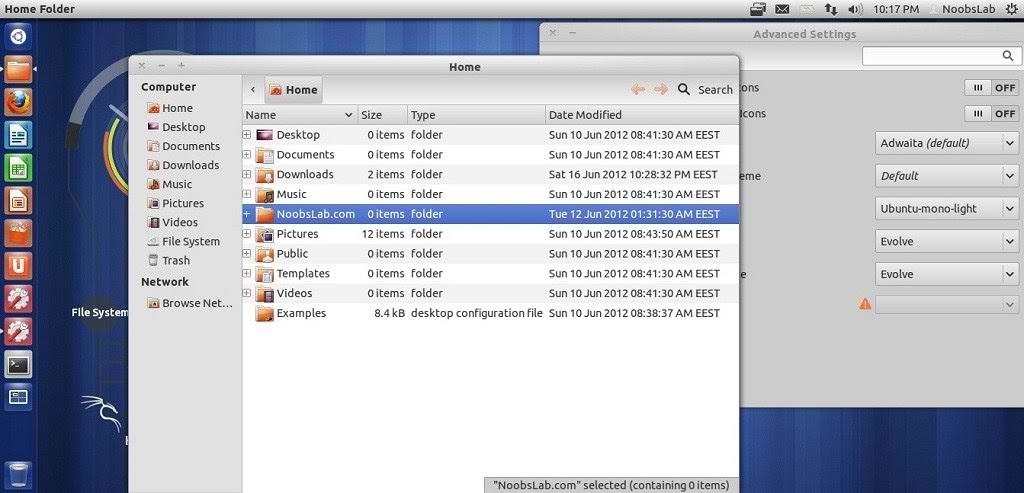Toggle the first OFF switch in Advanced Settings
The height and width of the screenshot is (493, 1024).
pos(991,87)
